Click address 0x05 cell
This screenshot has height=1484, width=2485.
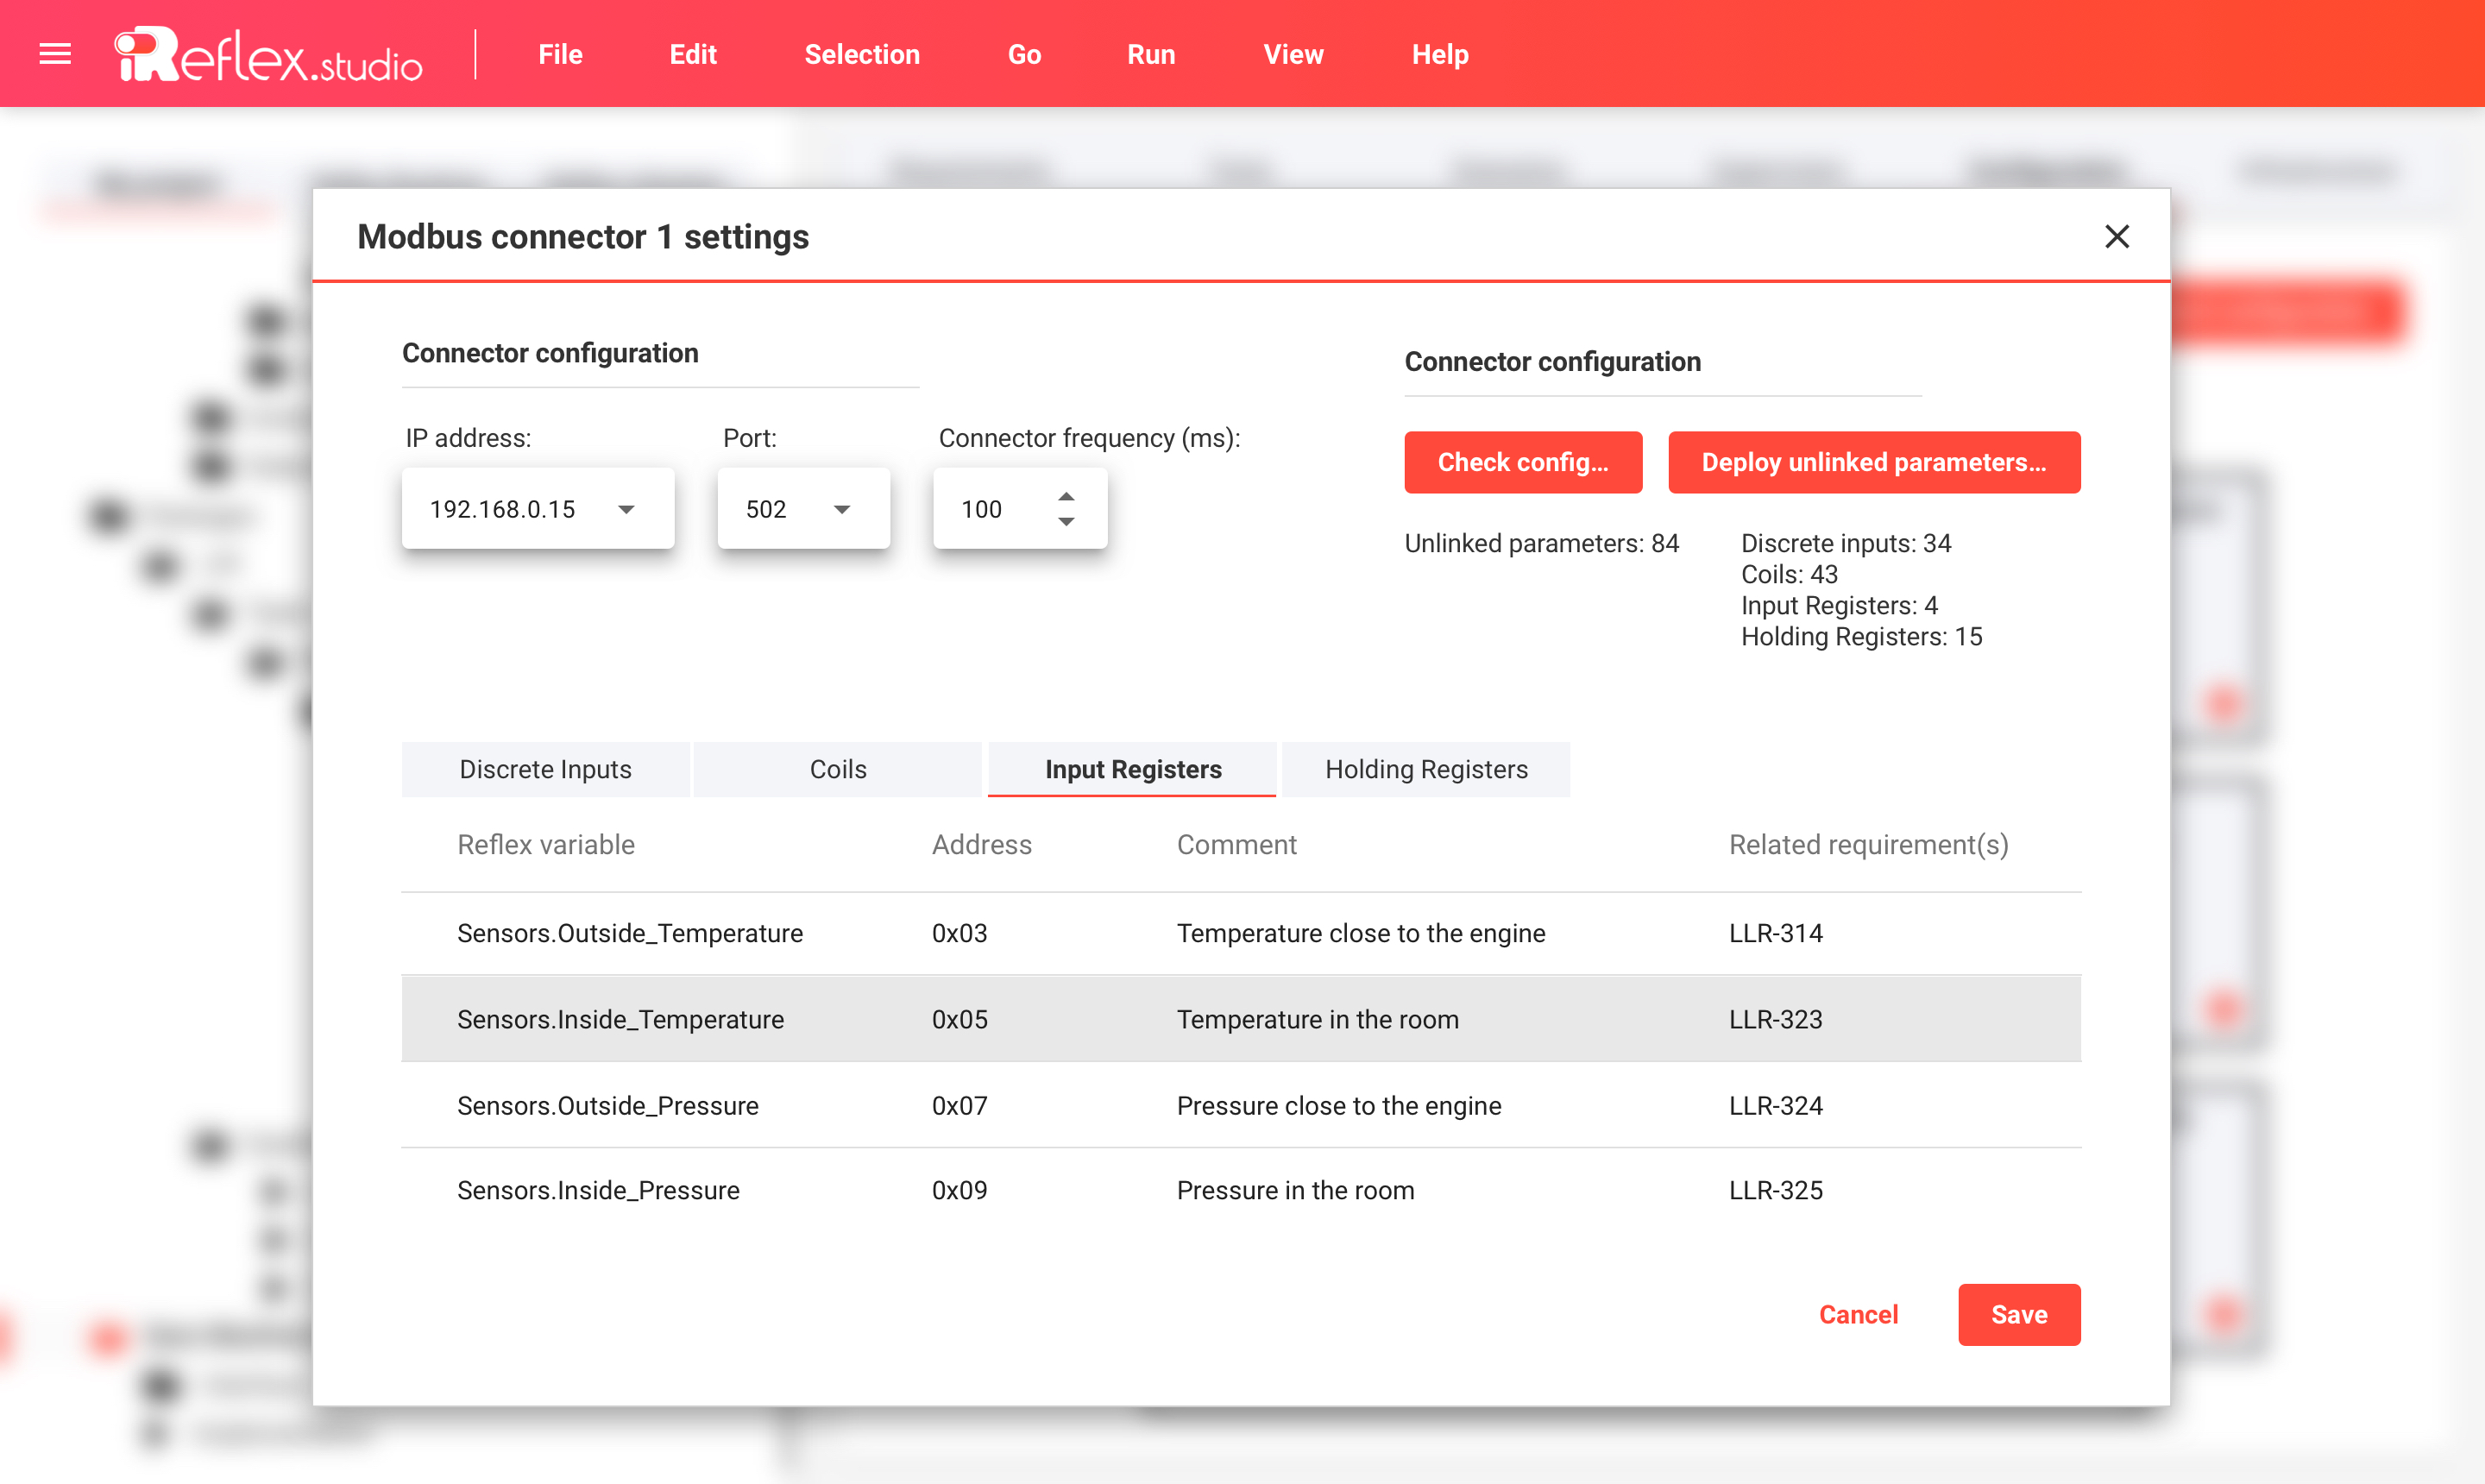click(x=959, y=1019)
